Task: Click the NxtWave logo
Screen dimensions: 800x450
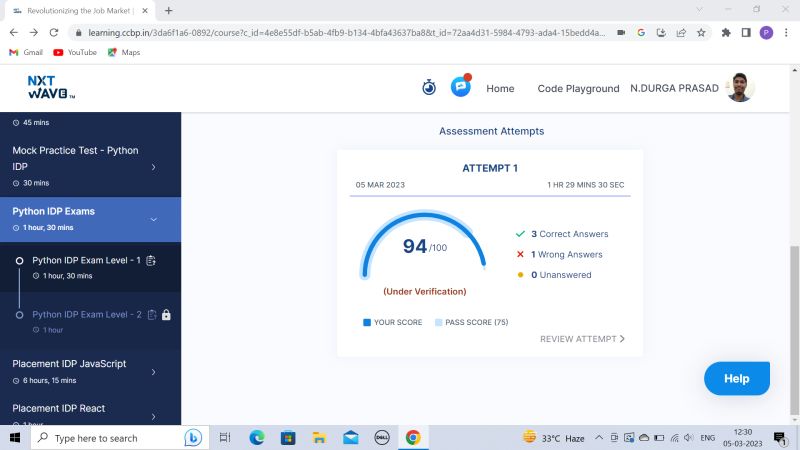Action: click(52, 87)
